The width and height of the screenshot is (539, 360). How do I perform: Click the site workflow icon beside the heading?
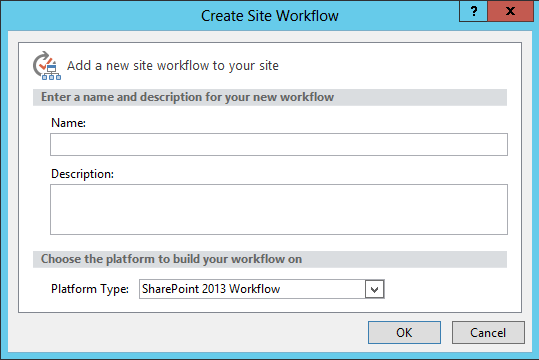coord(47,66)
